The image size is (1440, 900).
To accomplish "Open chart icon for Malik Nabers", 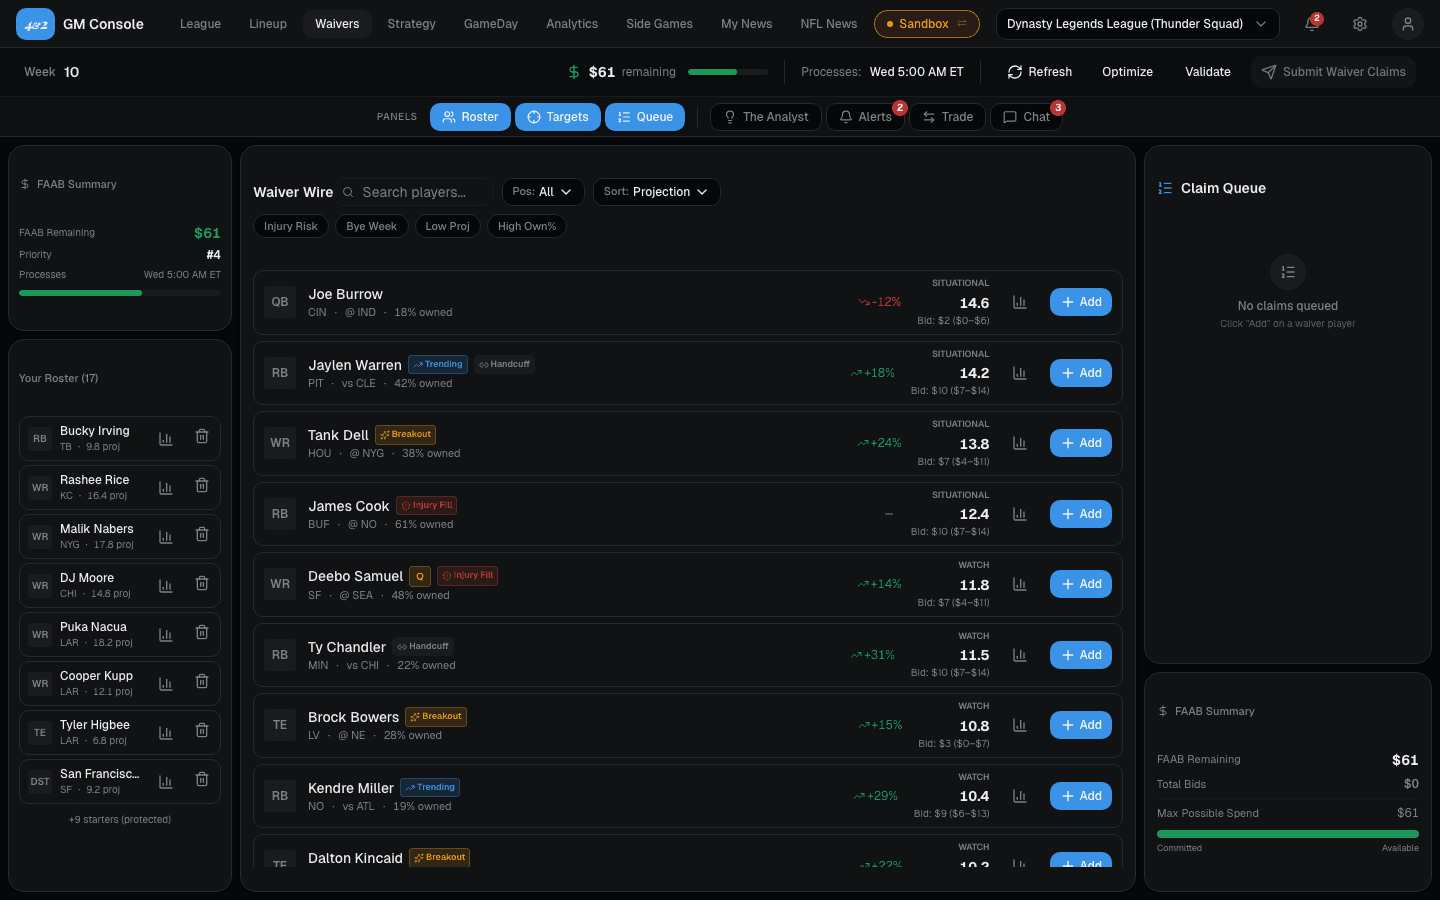I will [166, 536].
